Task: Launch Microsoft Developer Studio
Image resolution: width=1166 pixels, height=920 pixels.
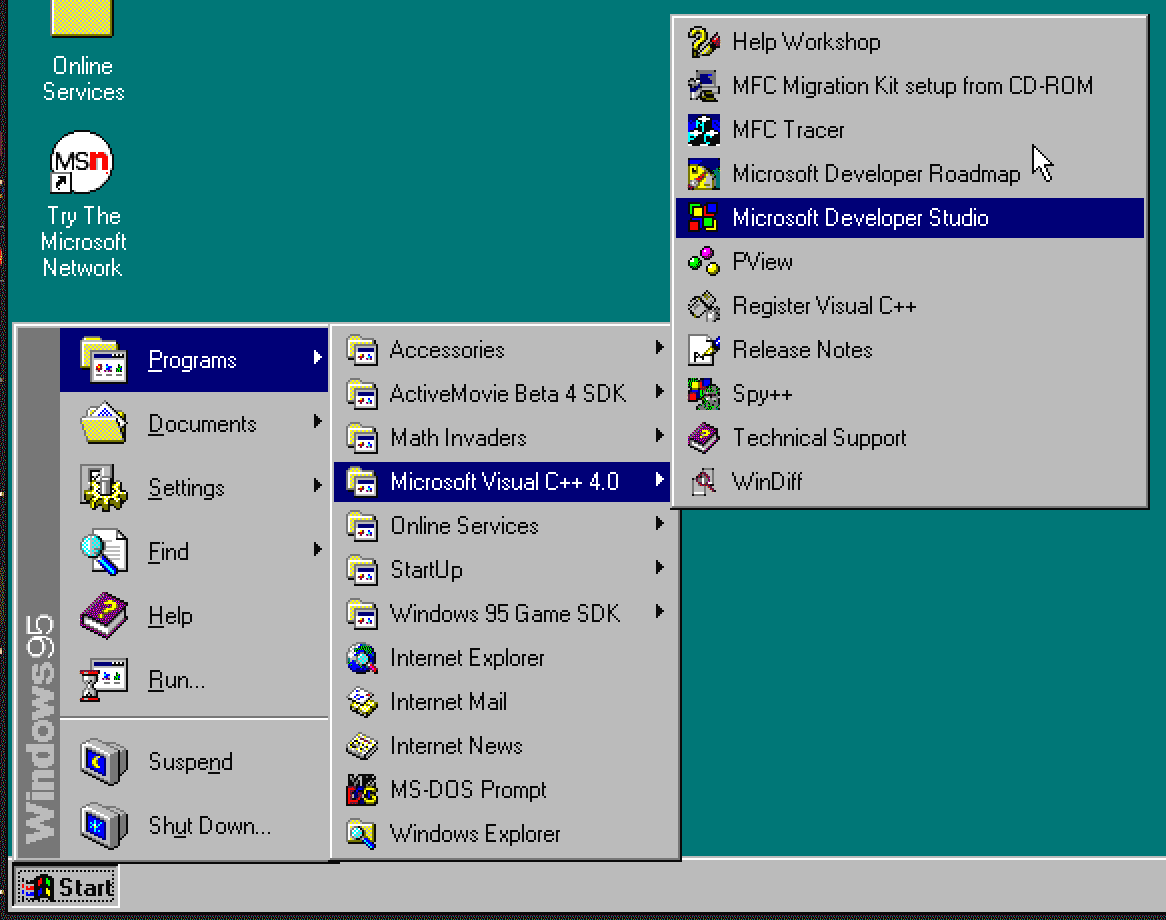Action: point(861,218)
